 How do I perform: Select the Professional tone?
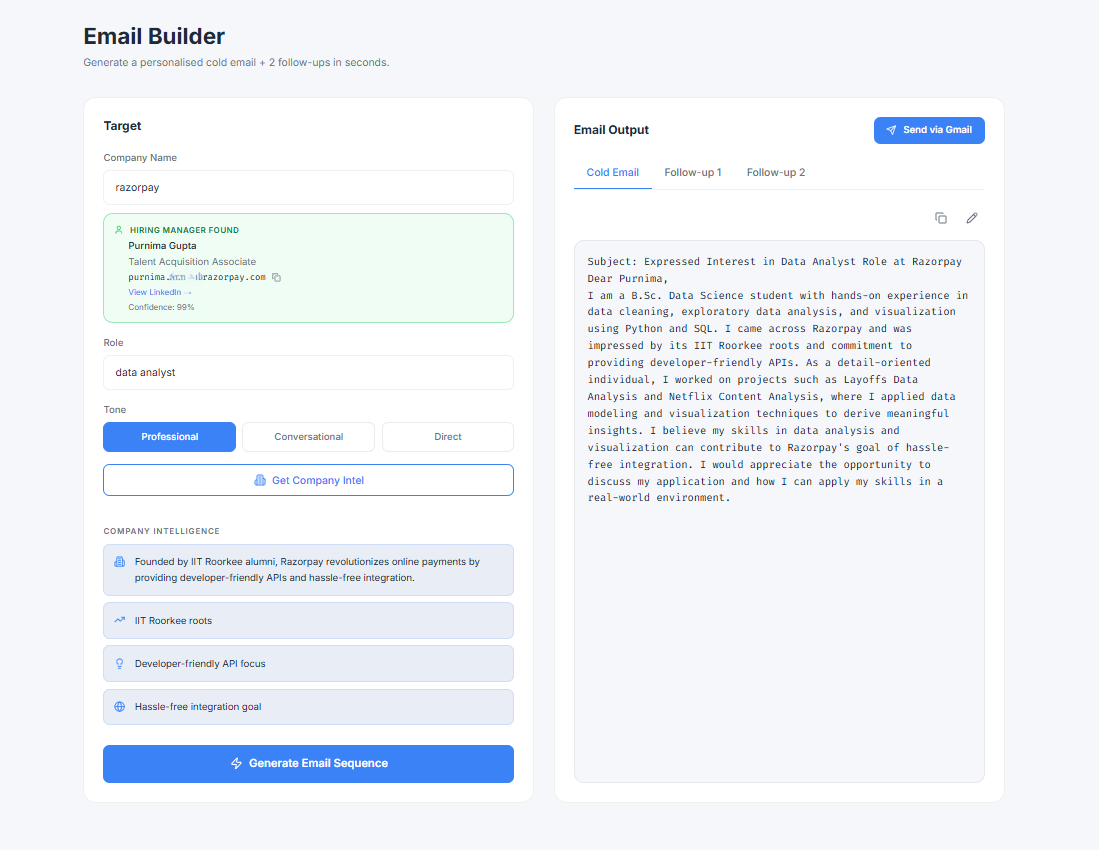click(170, 437)
